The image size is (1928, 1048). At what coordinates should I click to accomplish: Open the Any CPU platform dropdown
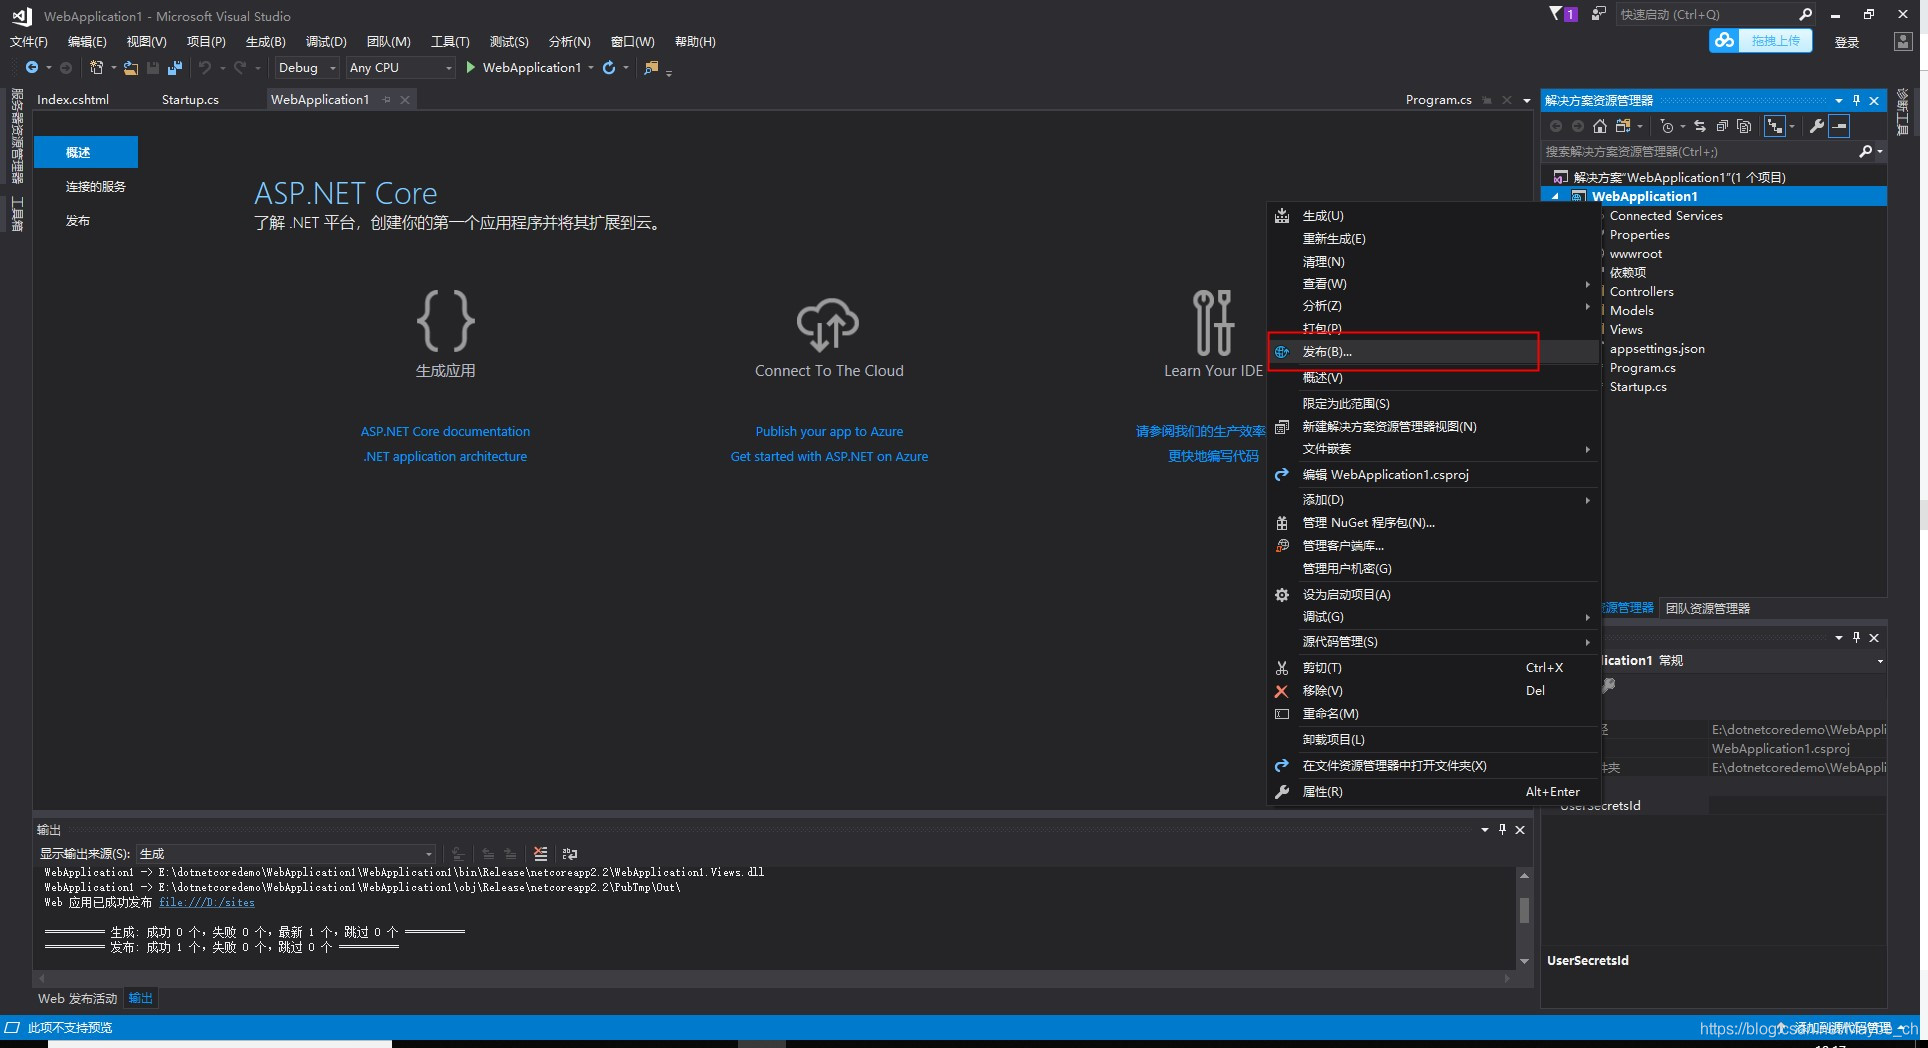click(400, 68)
